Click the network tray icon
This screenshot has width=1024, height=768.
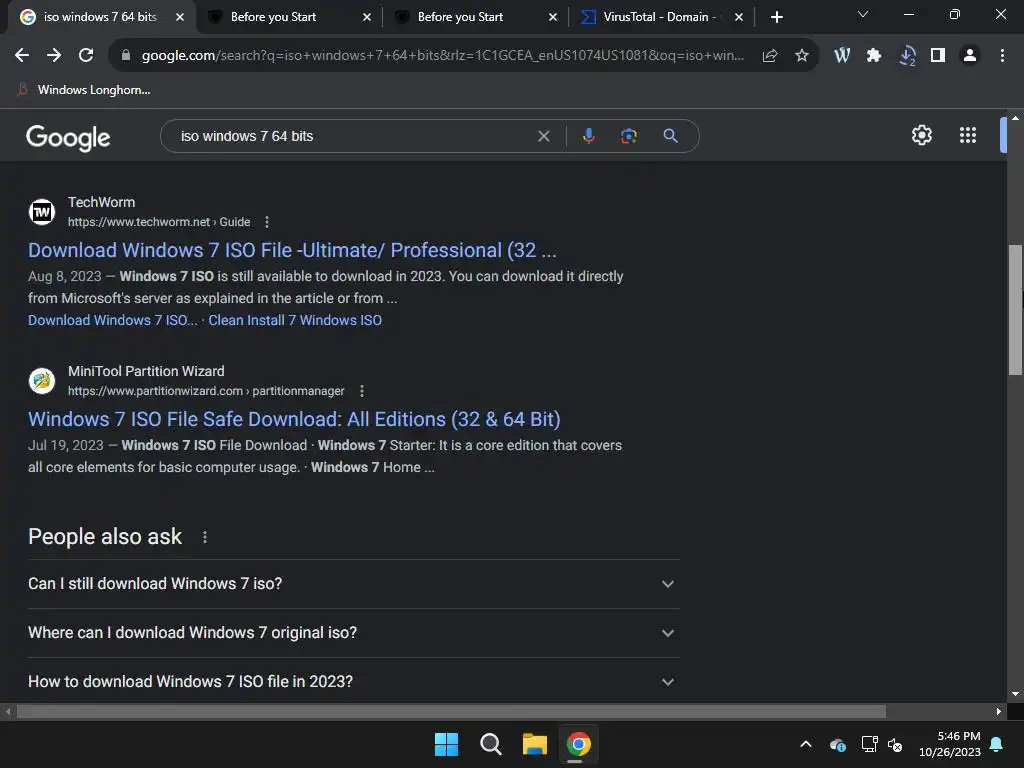869,744
